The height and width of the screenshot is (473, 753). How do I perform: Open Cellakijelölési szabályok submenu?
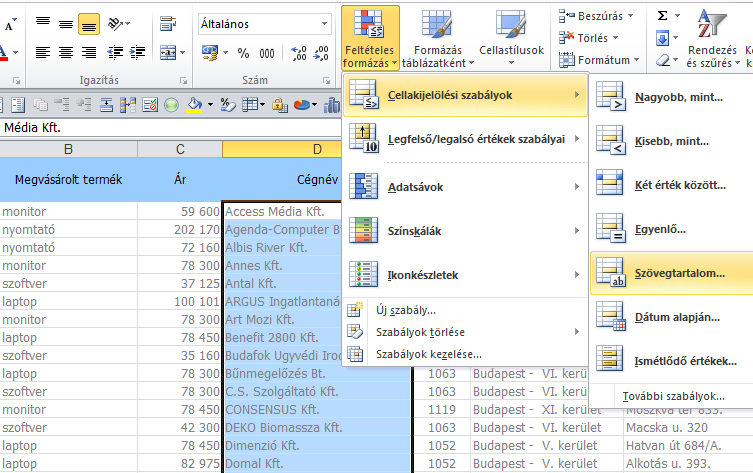465,95
